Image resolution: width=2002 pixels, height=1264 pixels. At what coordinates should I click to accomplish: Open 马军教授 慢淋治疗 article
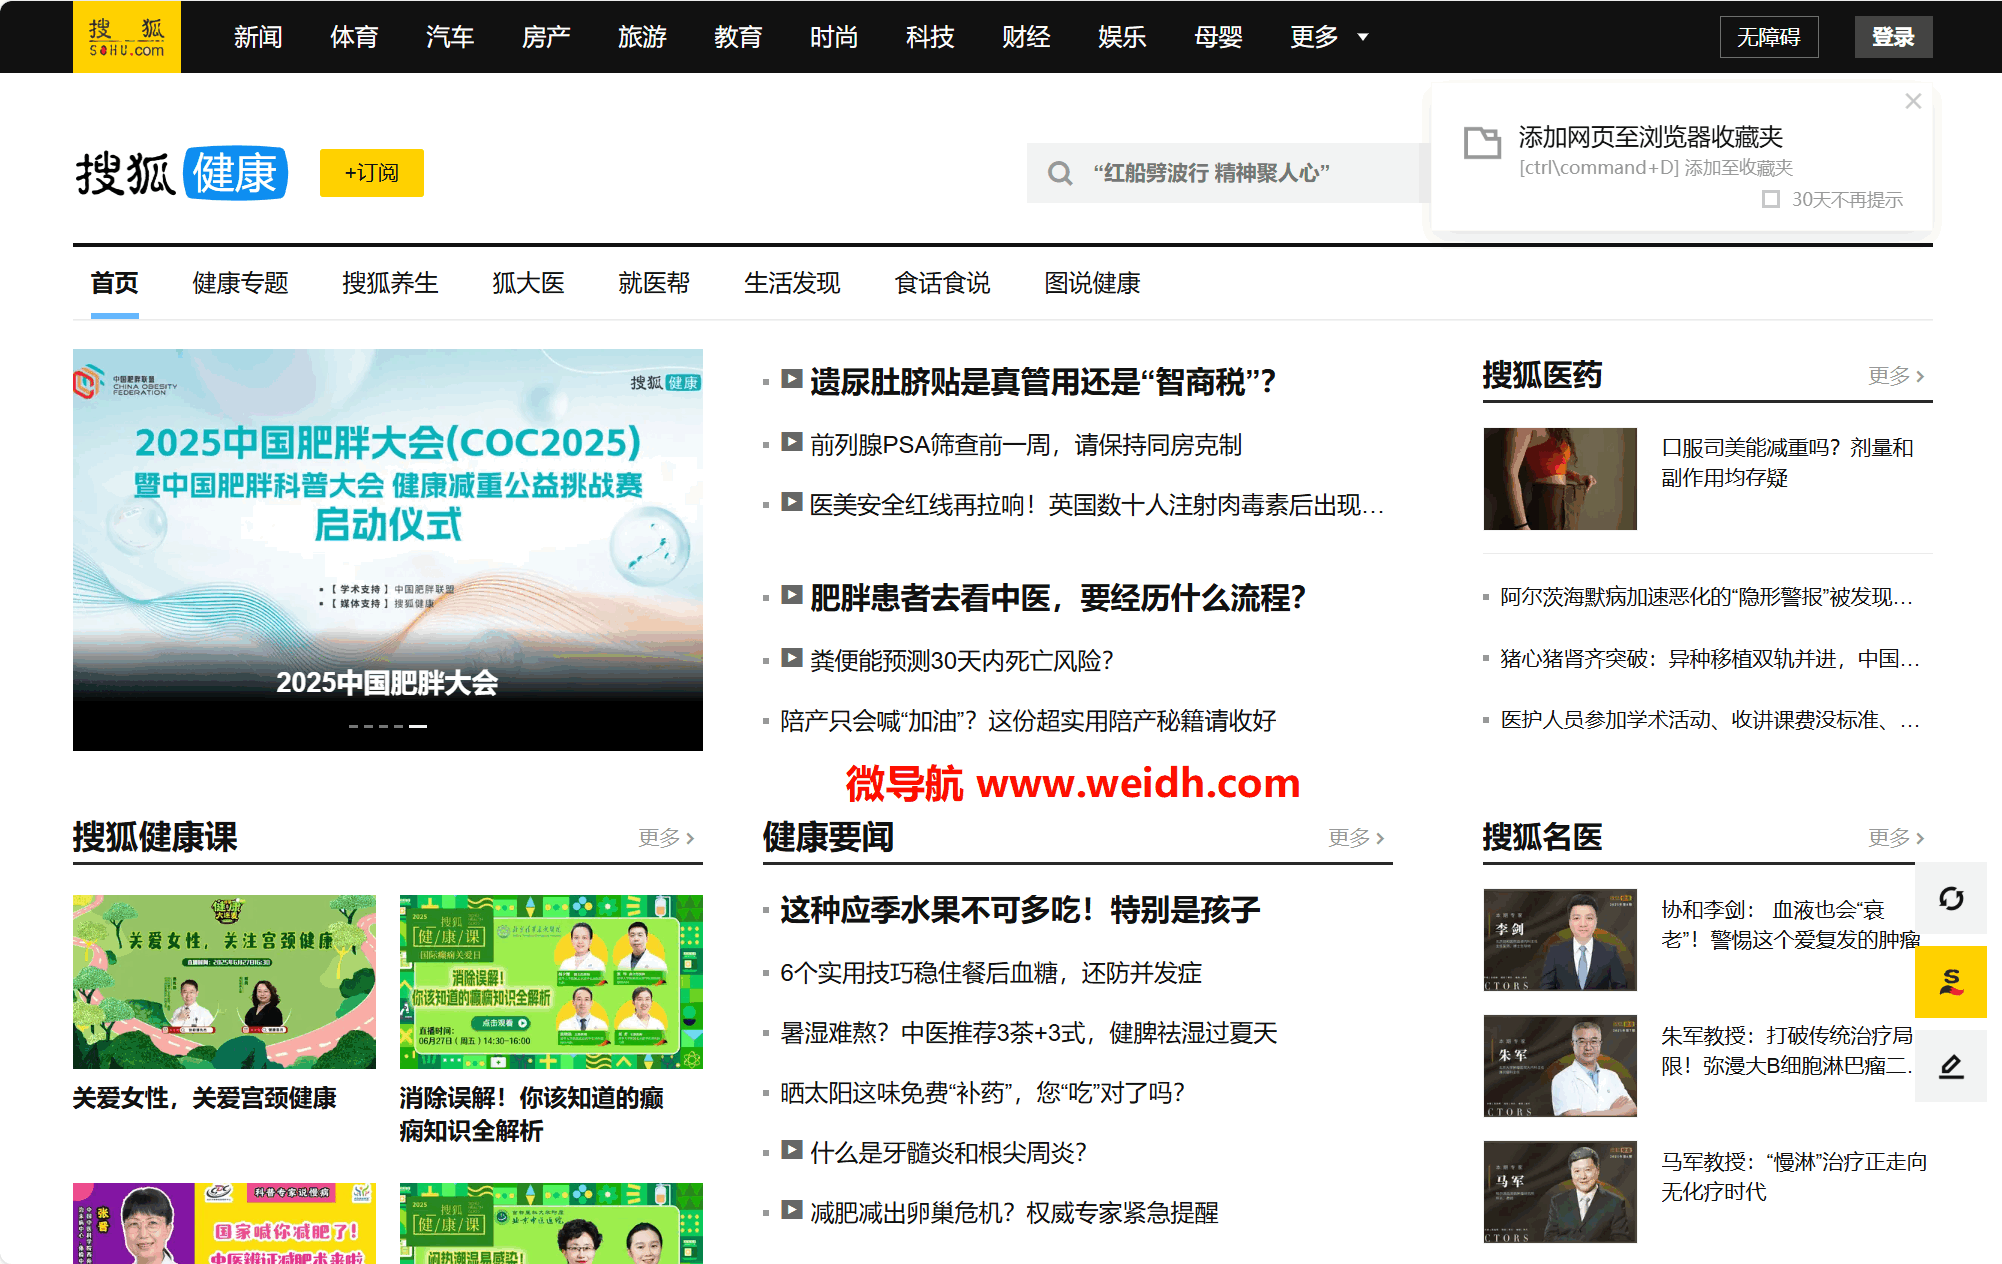1794,1176
